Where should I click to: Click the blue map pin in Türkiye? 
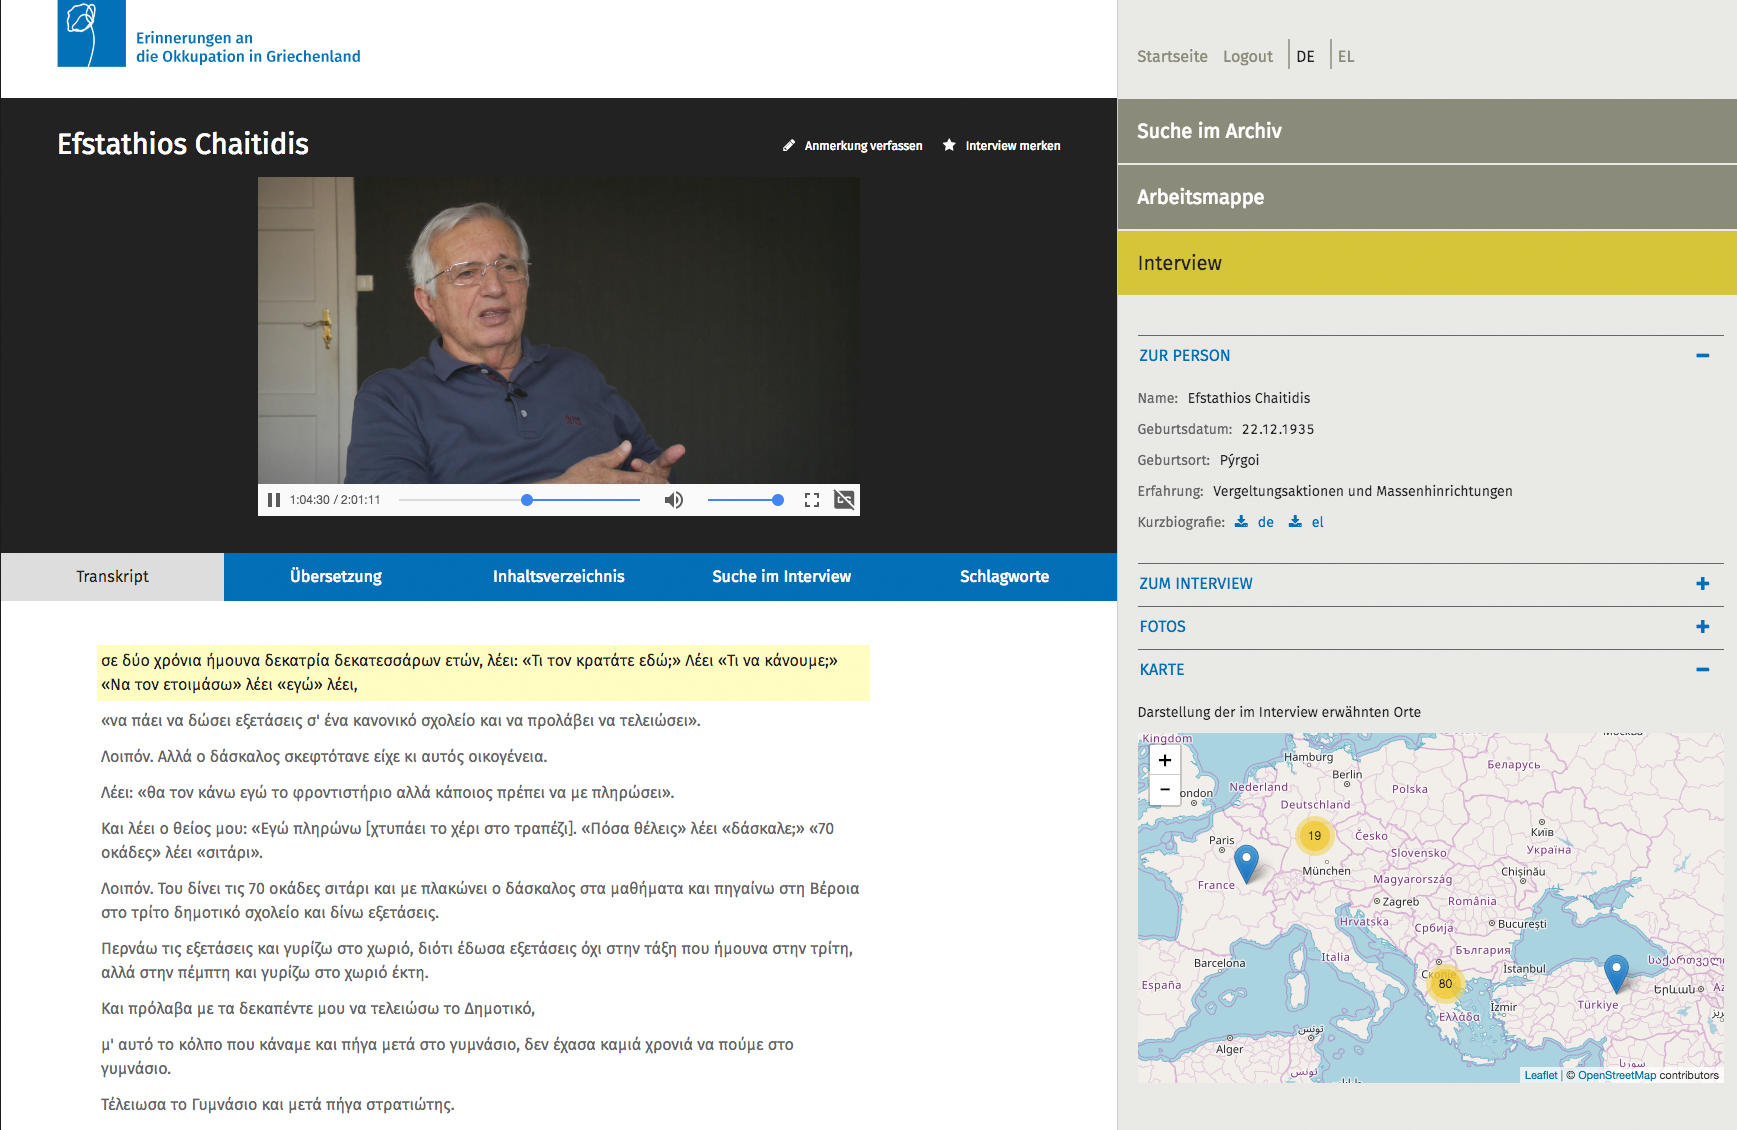(x=1616, y=974)
